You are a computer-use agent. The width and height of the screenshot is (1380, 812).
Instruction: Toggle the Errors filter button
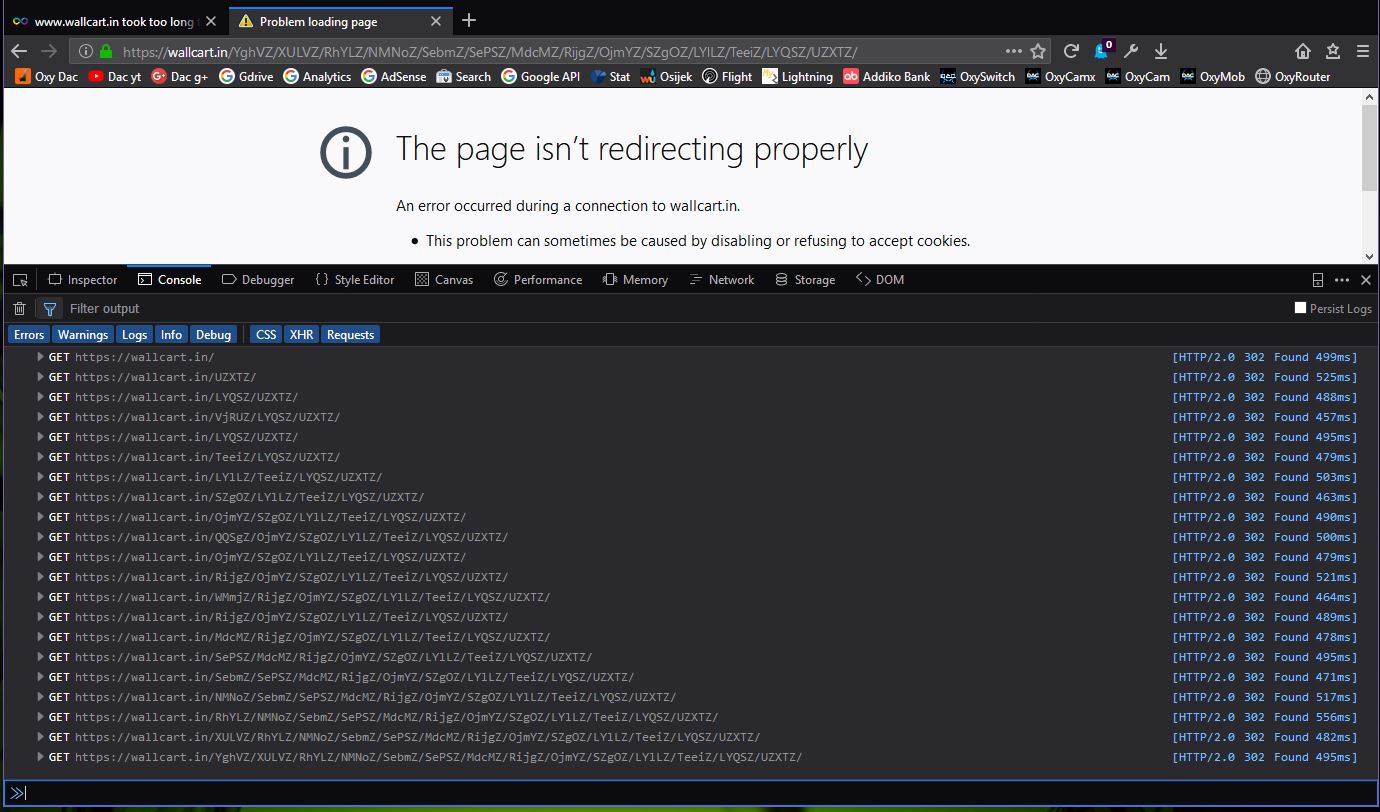click(x=29, y=335)
